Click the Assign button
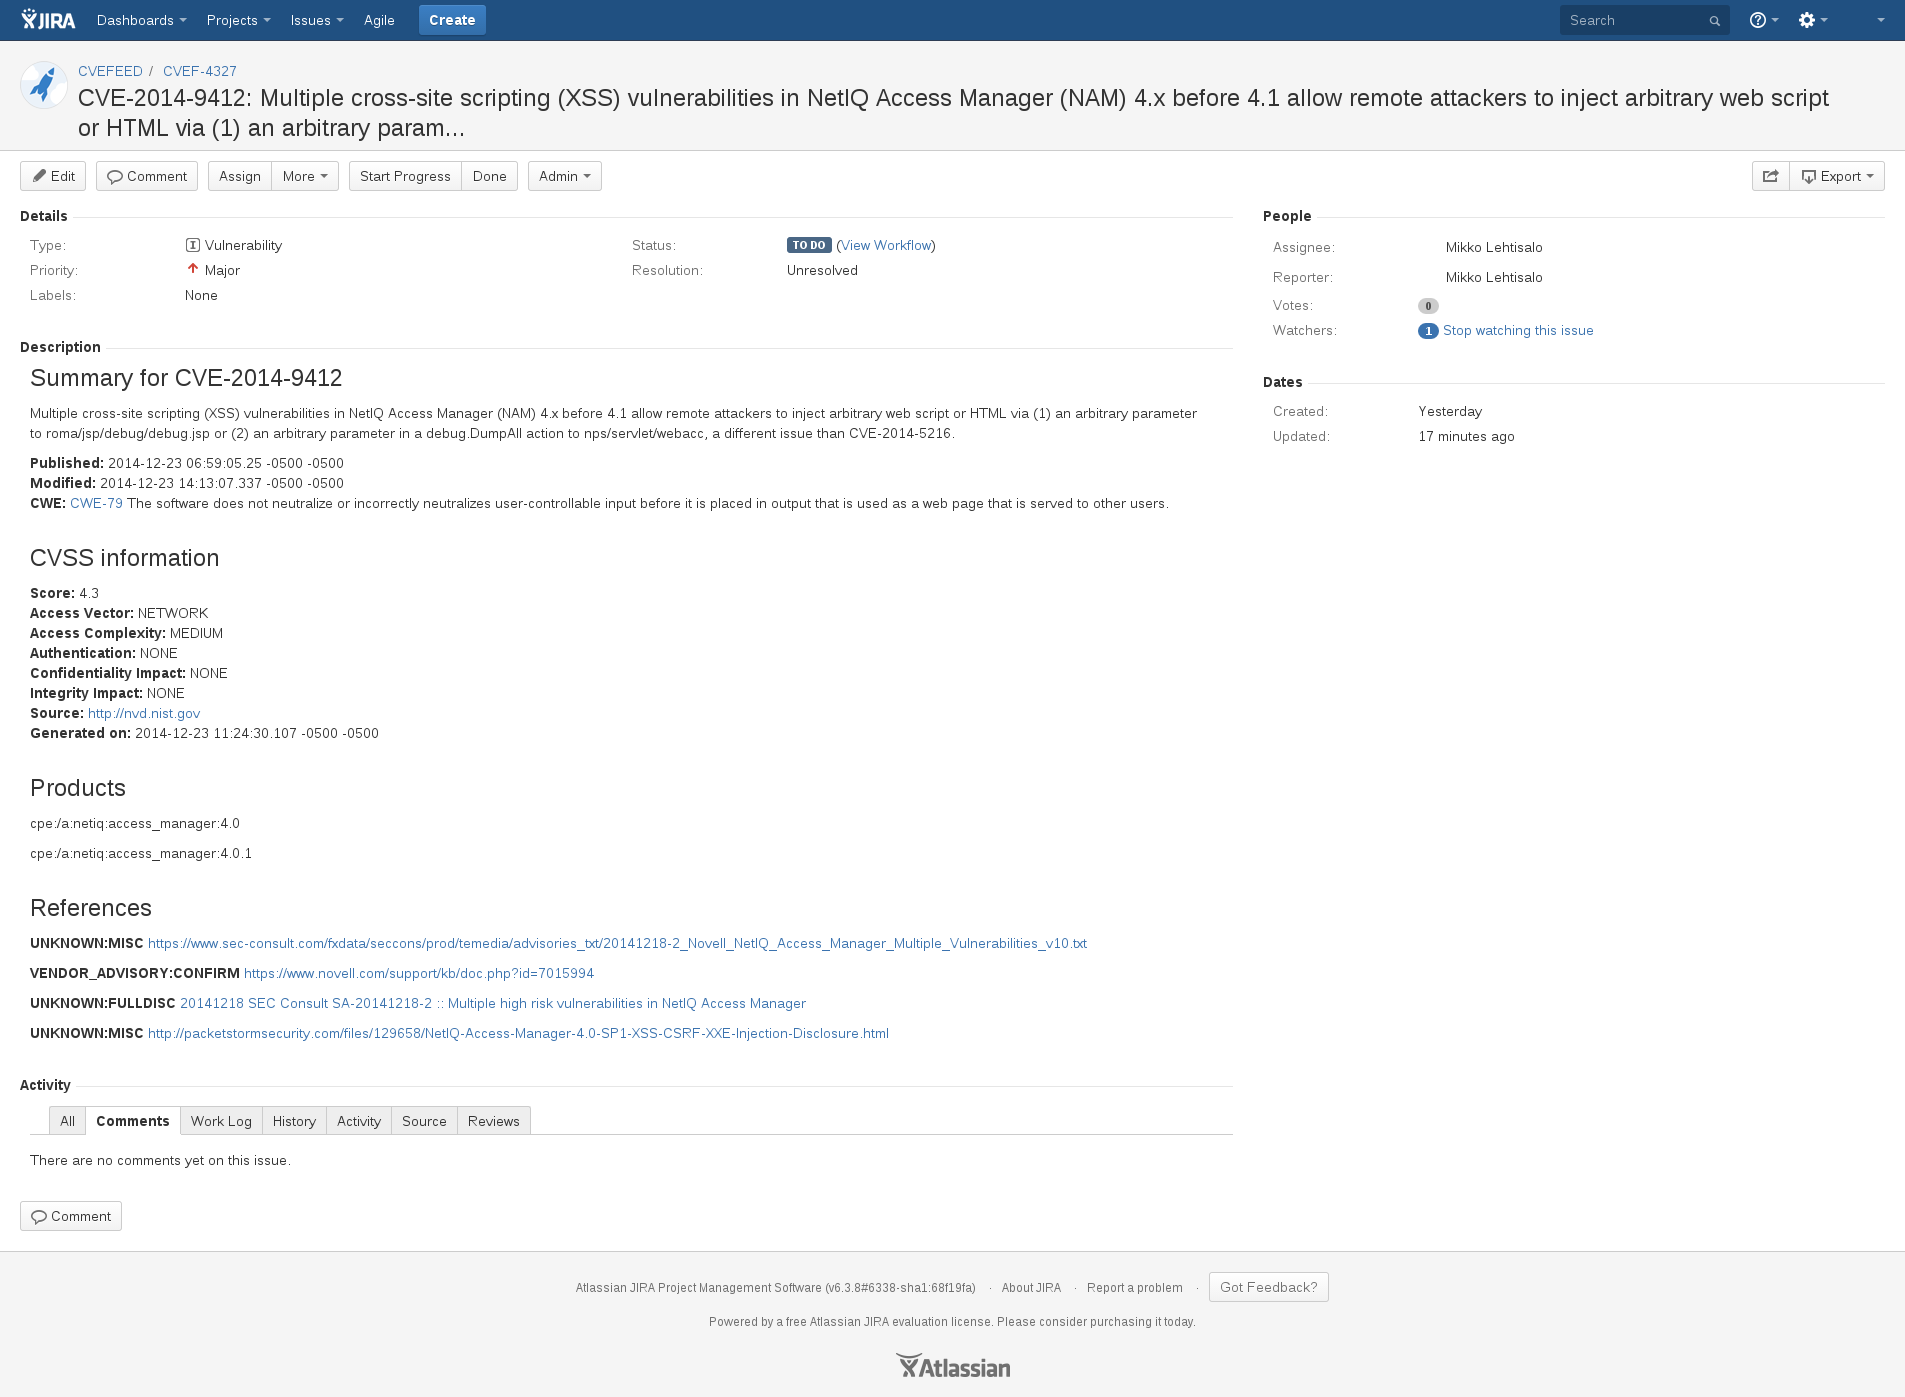1905x1397 pixels. (240, 176)
